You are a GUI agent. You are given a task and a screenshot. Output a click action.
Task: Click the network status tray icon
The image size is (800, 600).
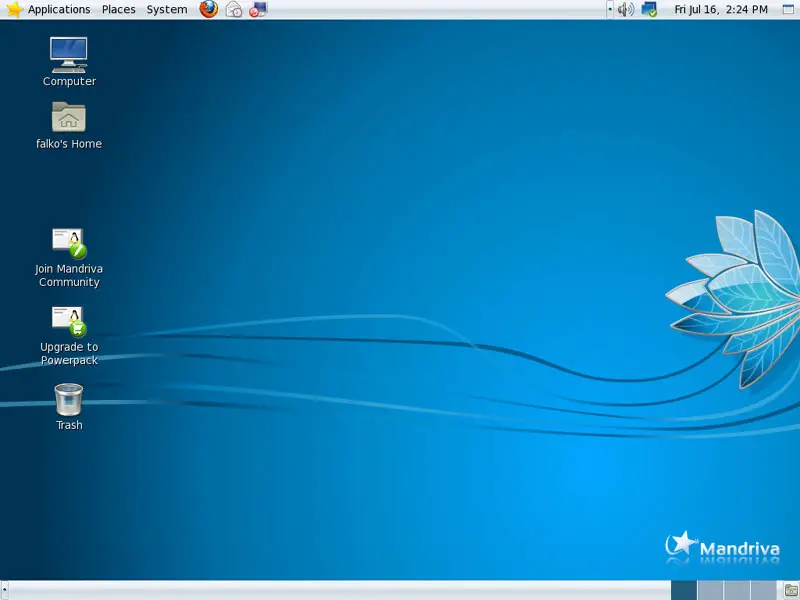(649, 9)
